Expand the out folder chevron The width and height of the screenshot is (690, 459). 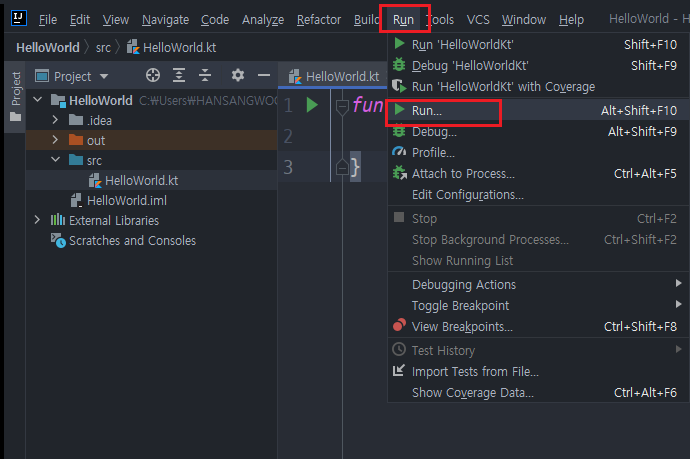55,140
